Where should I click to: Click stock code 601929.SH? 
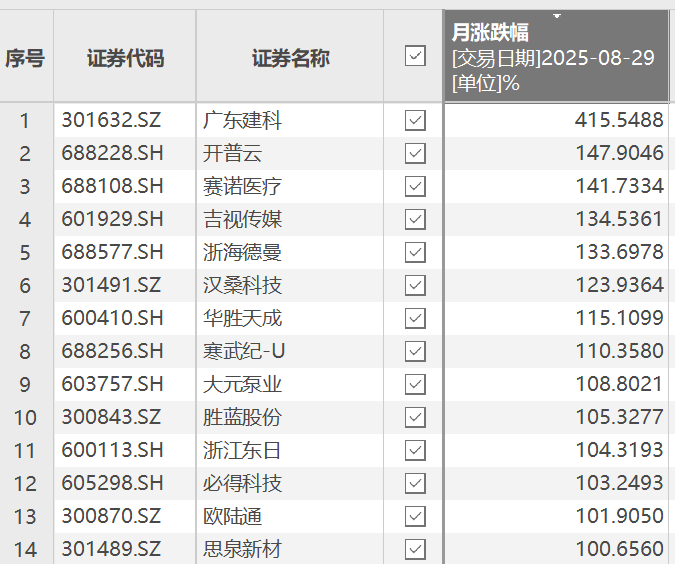[x=112, y=220]
